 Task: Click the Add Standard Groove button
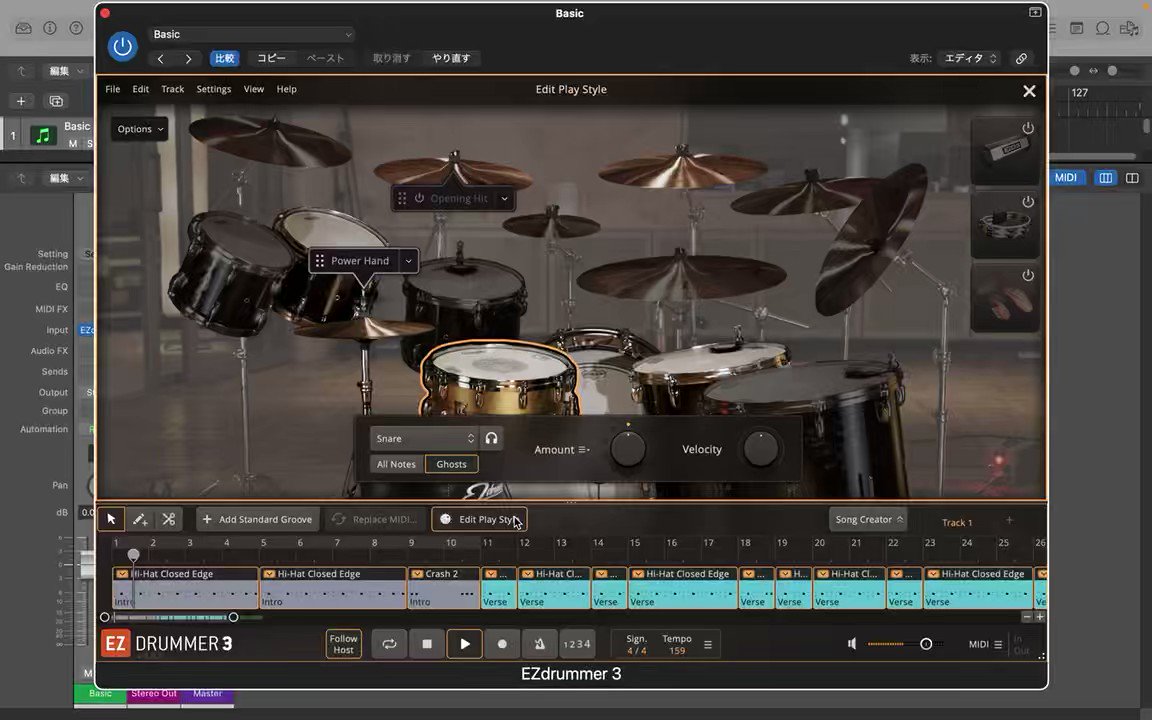click(x=257, y=519)
